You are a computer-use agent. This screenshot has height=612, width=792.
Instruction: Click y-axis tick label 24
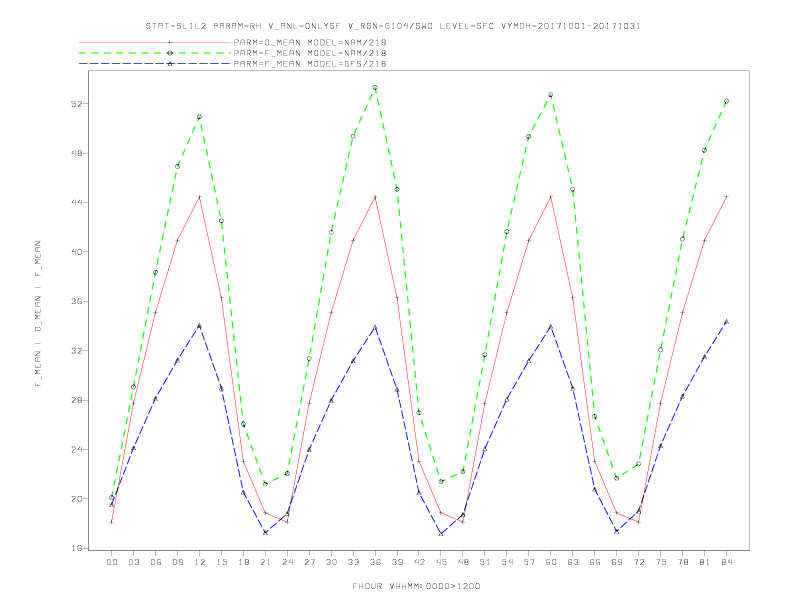tap(78, 449)
